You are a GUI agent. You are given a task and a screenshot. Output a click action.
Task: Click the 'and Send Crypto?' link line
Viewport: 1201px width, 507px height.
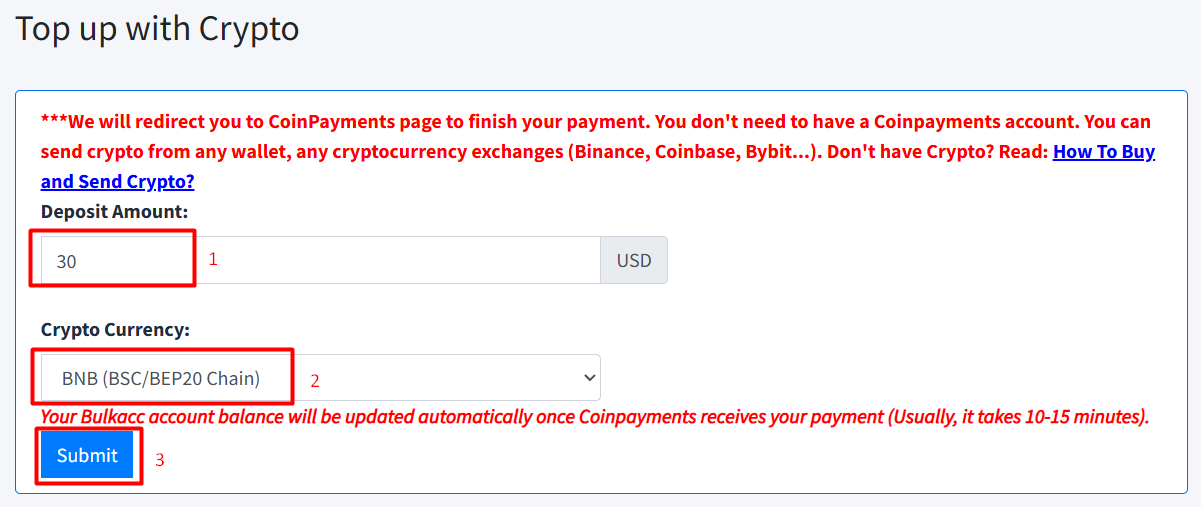117,181
